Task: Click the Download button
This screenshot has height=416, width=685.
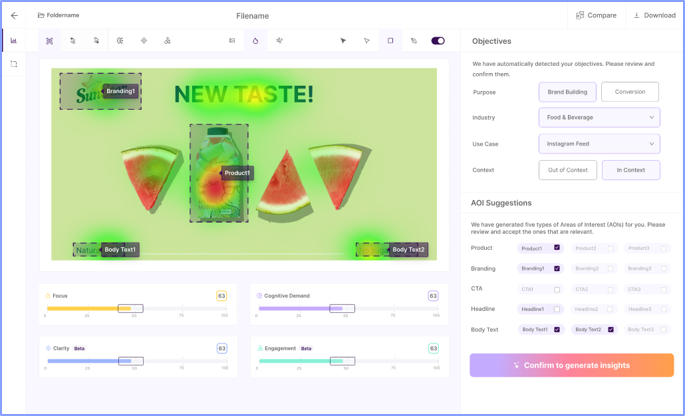Action: [655, 16]
